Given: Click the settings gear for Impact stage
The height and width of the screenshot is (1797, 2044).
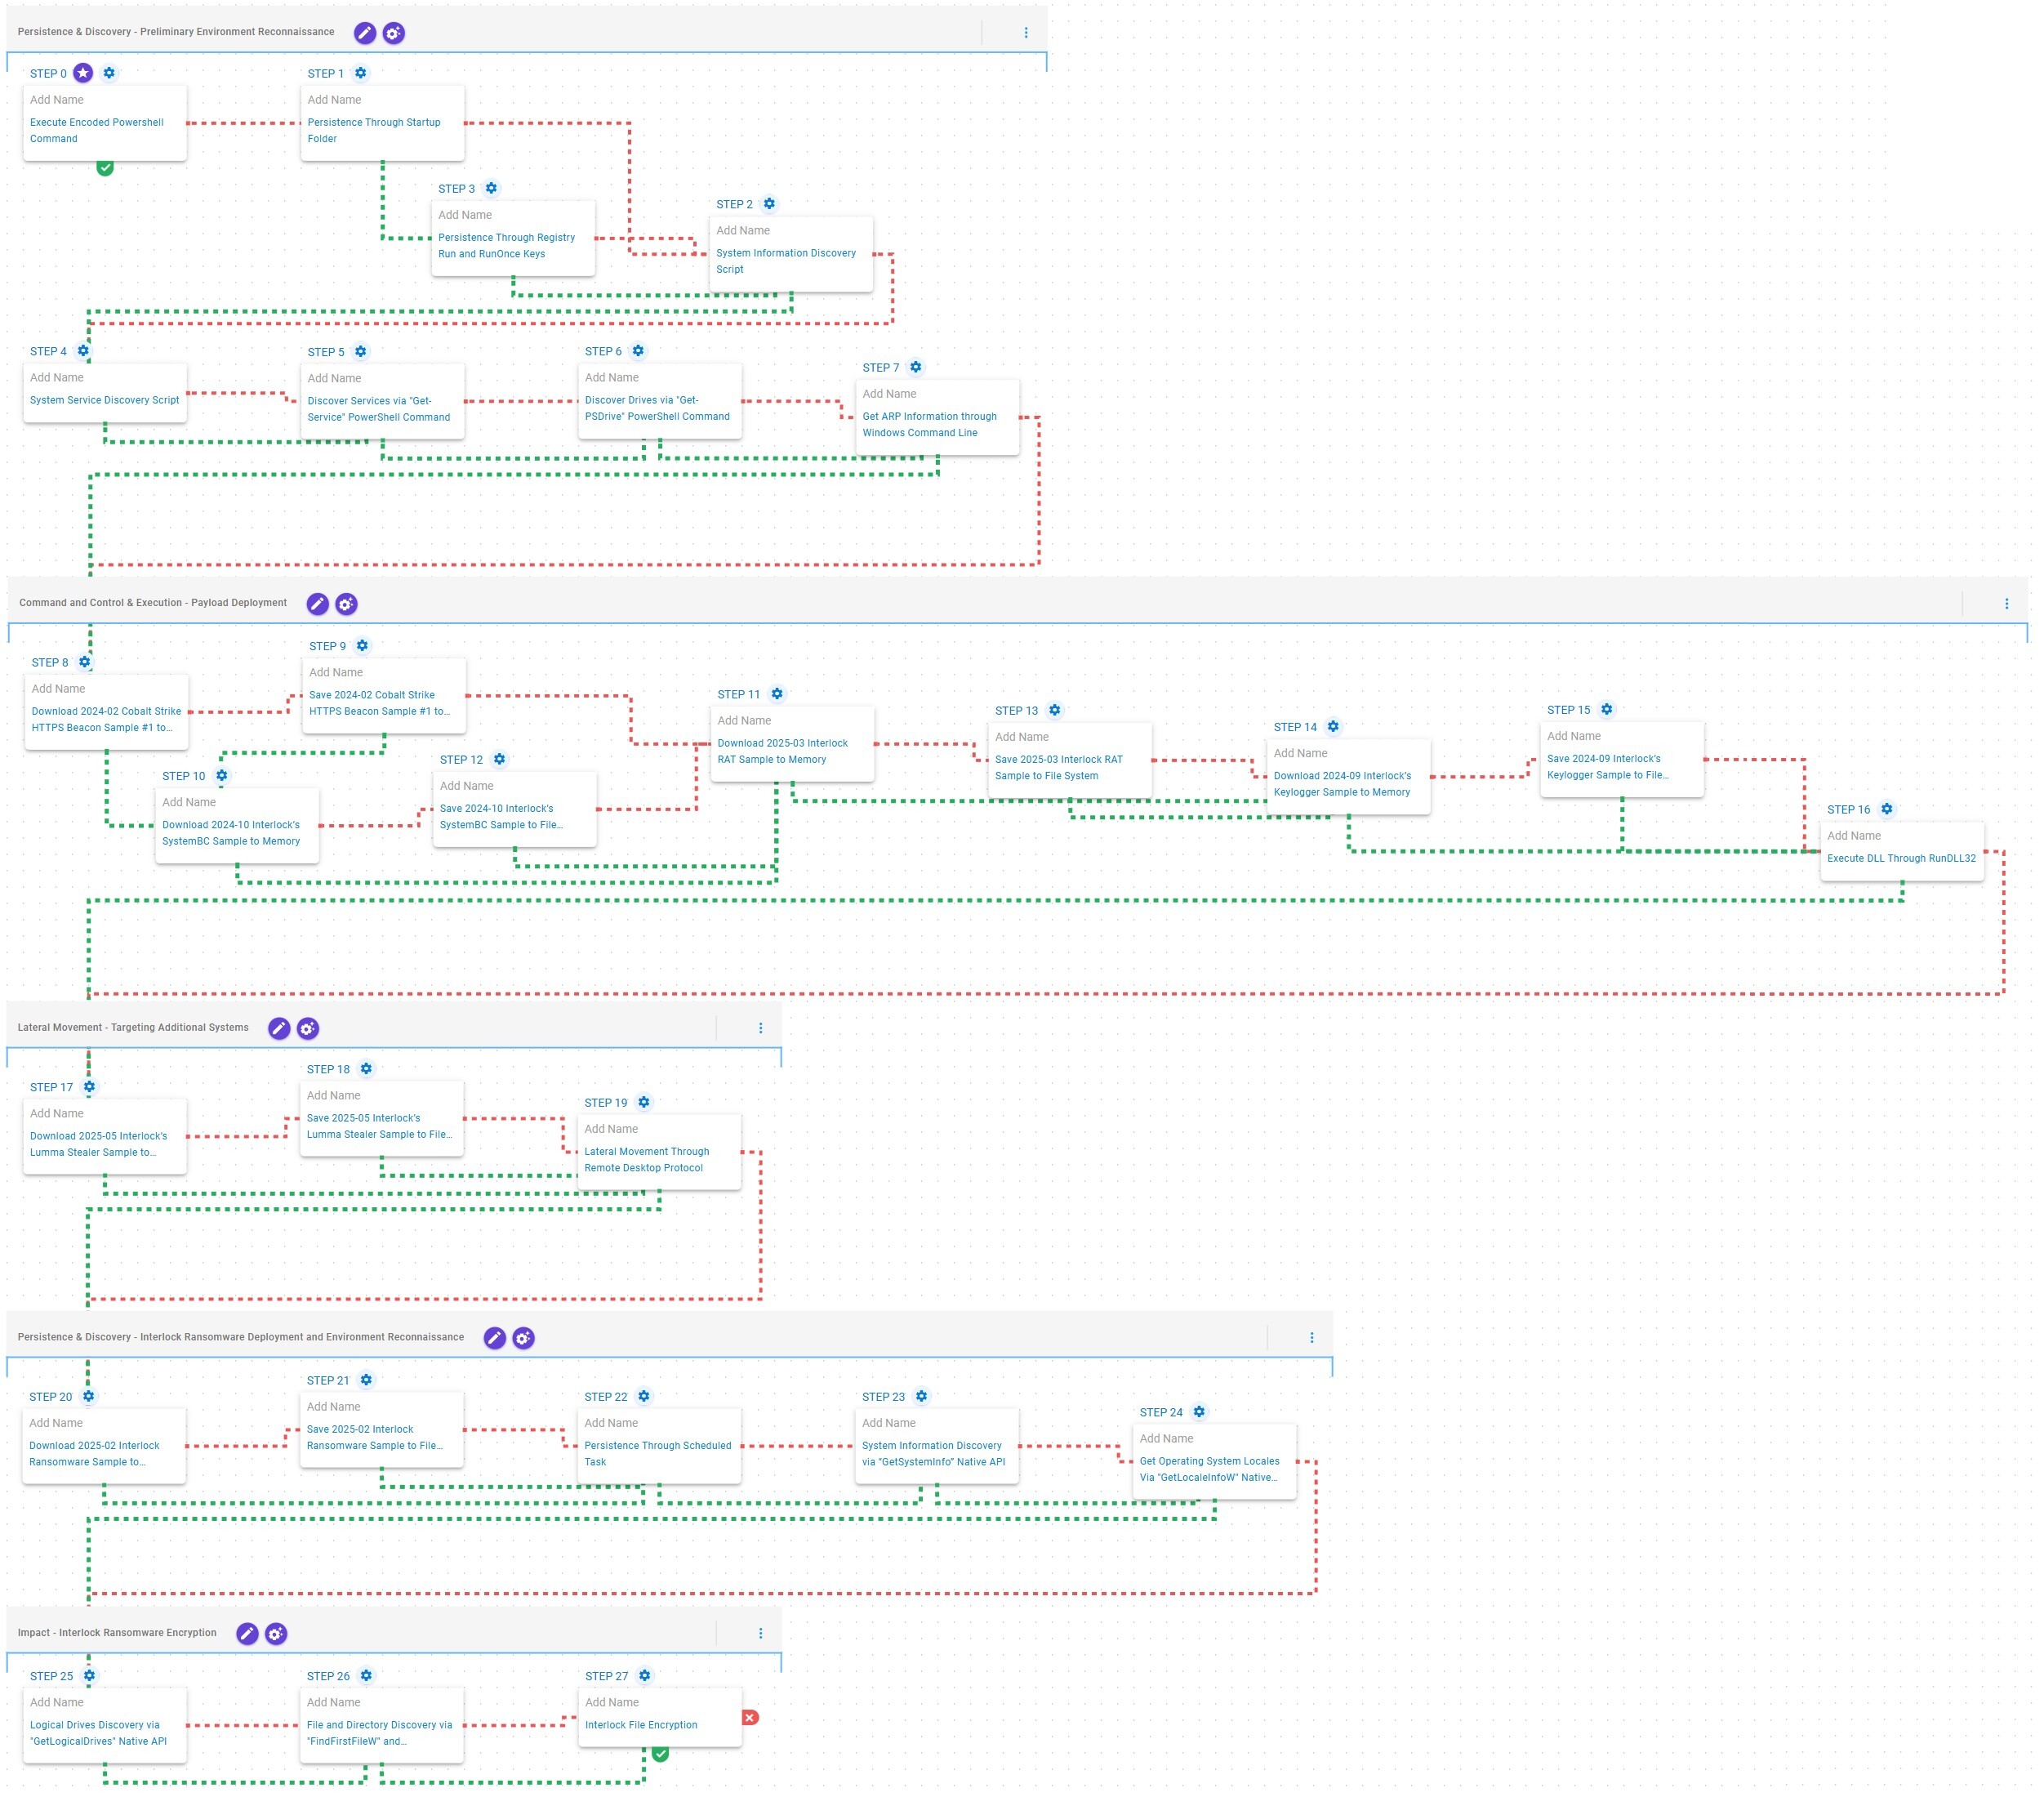Looking at the screenshot, I should pyautogui.click(x=276, y=1634).
